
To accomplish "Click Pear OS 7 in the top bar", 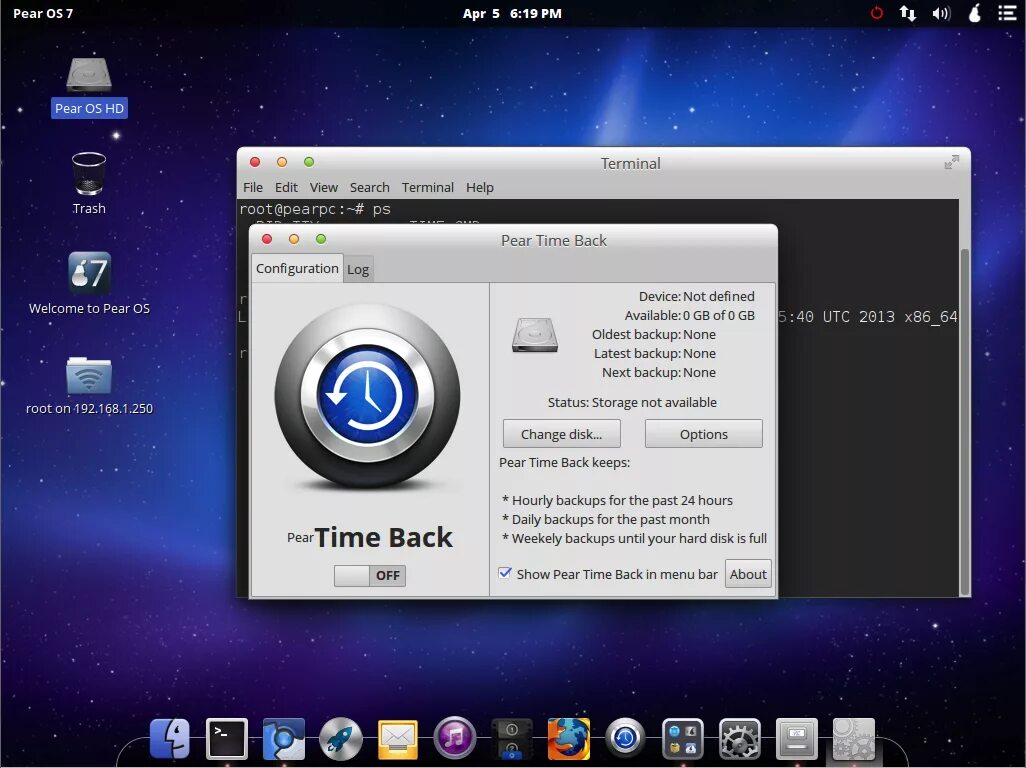I will [43, 13].
